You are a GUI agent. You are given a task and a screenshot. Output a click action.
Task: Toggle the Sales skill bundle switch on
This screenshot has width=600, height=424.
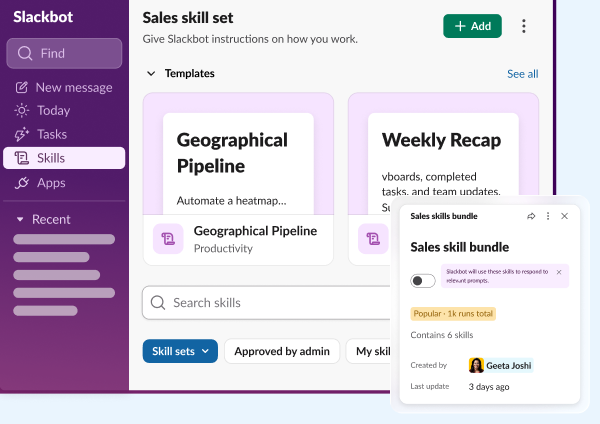(423, 281)
